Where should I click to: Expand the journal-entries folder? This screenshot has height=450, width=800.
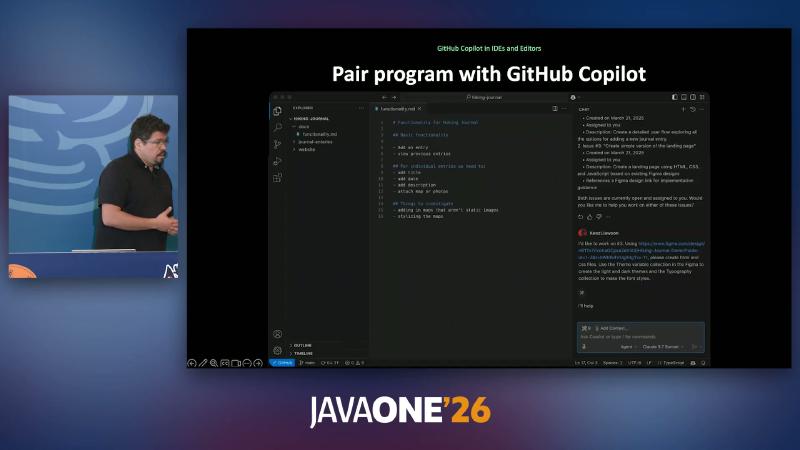313,142
